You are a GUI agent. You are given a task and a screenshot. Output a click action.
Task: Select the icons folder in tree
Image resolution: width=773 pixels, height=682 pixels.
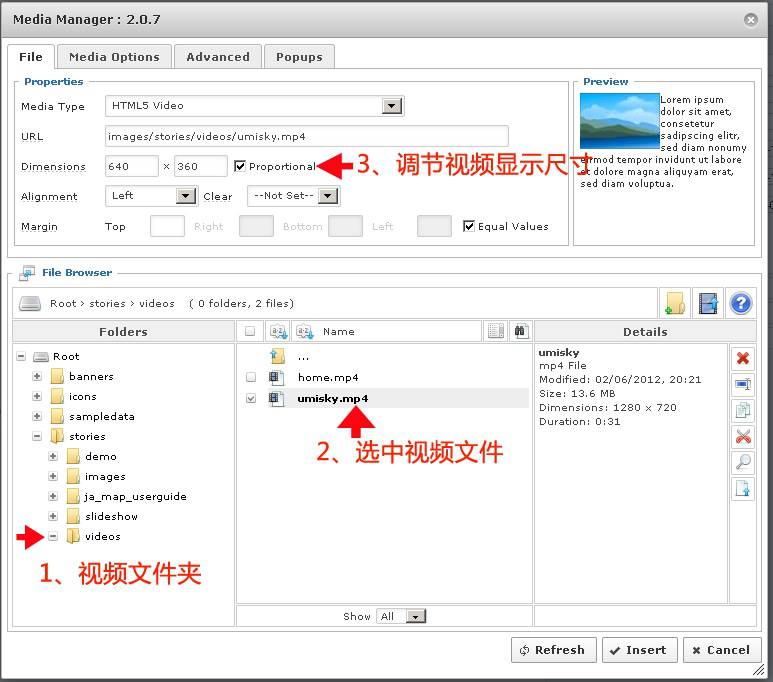(83, 396)
